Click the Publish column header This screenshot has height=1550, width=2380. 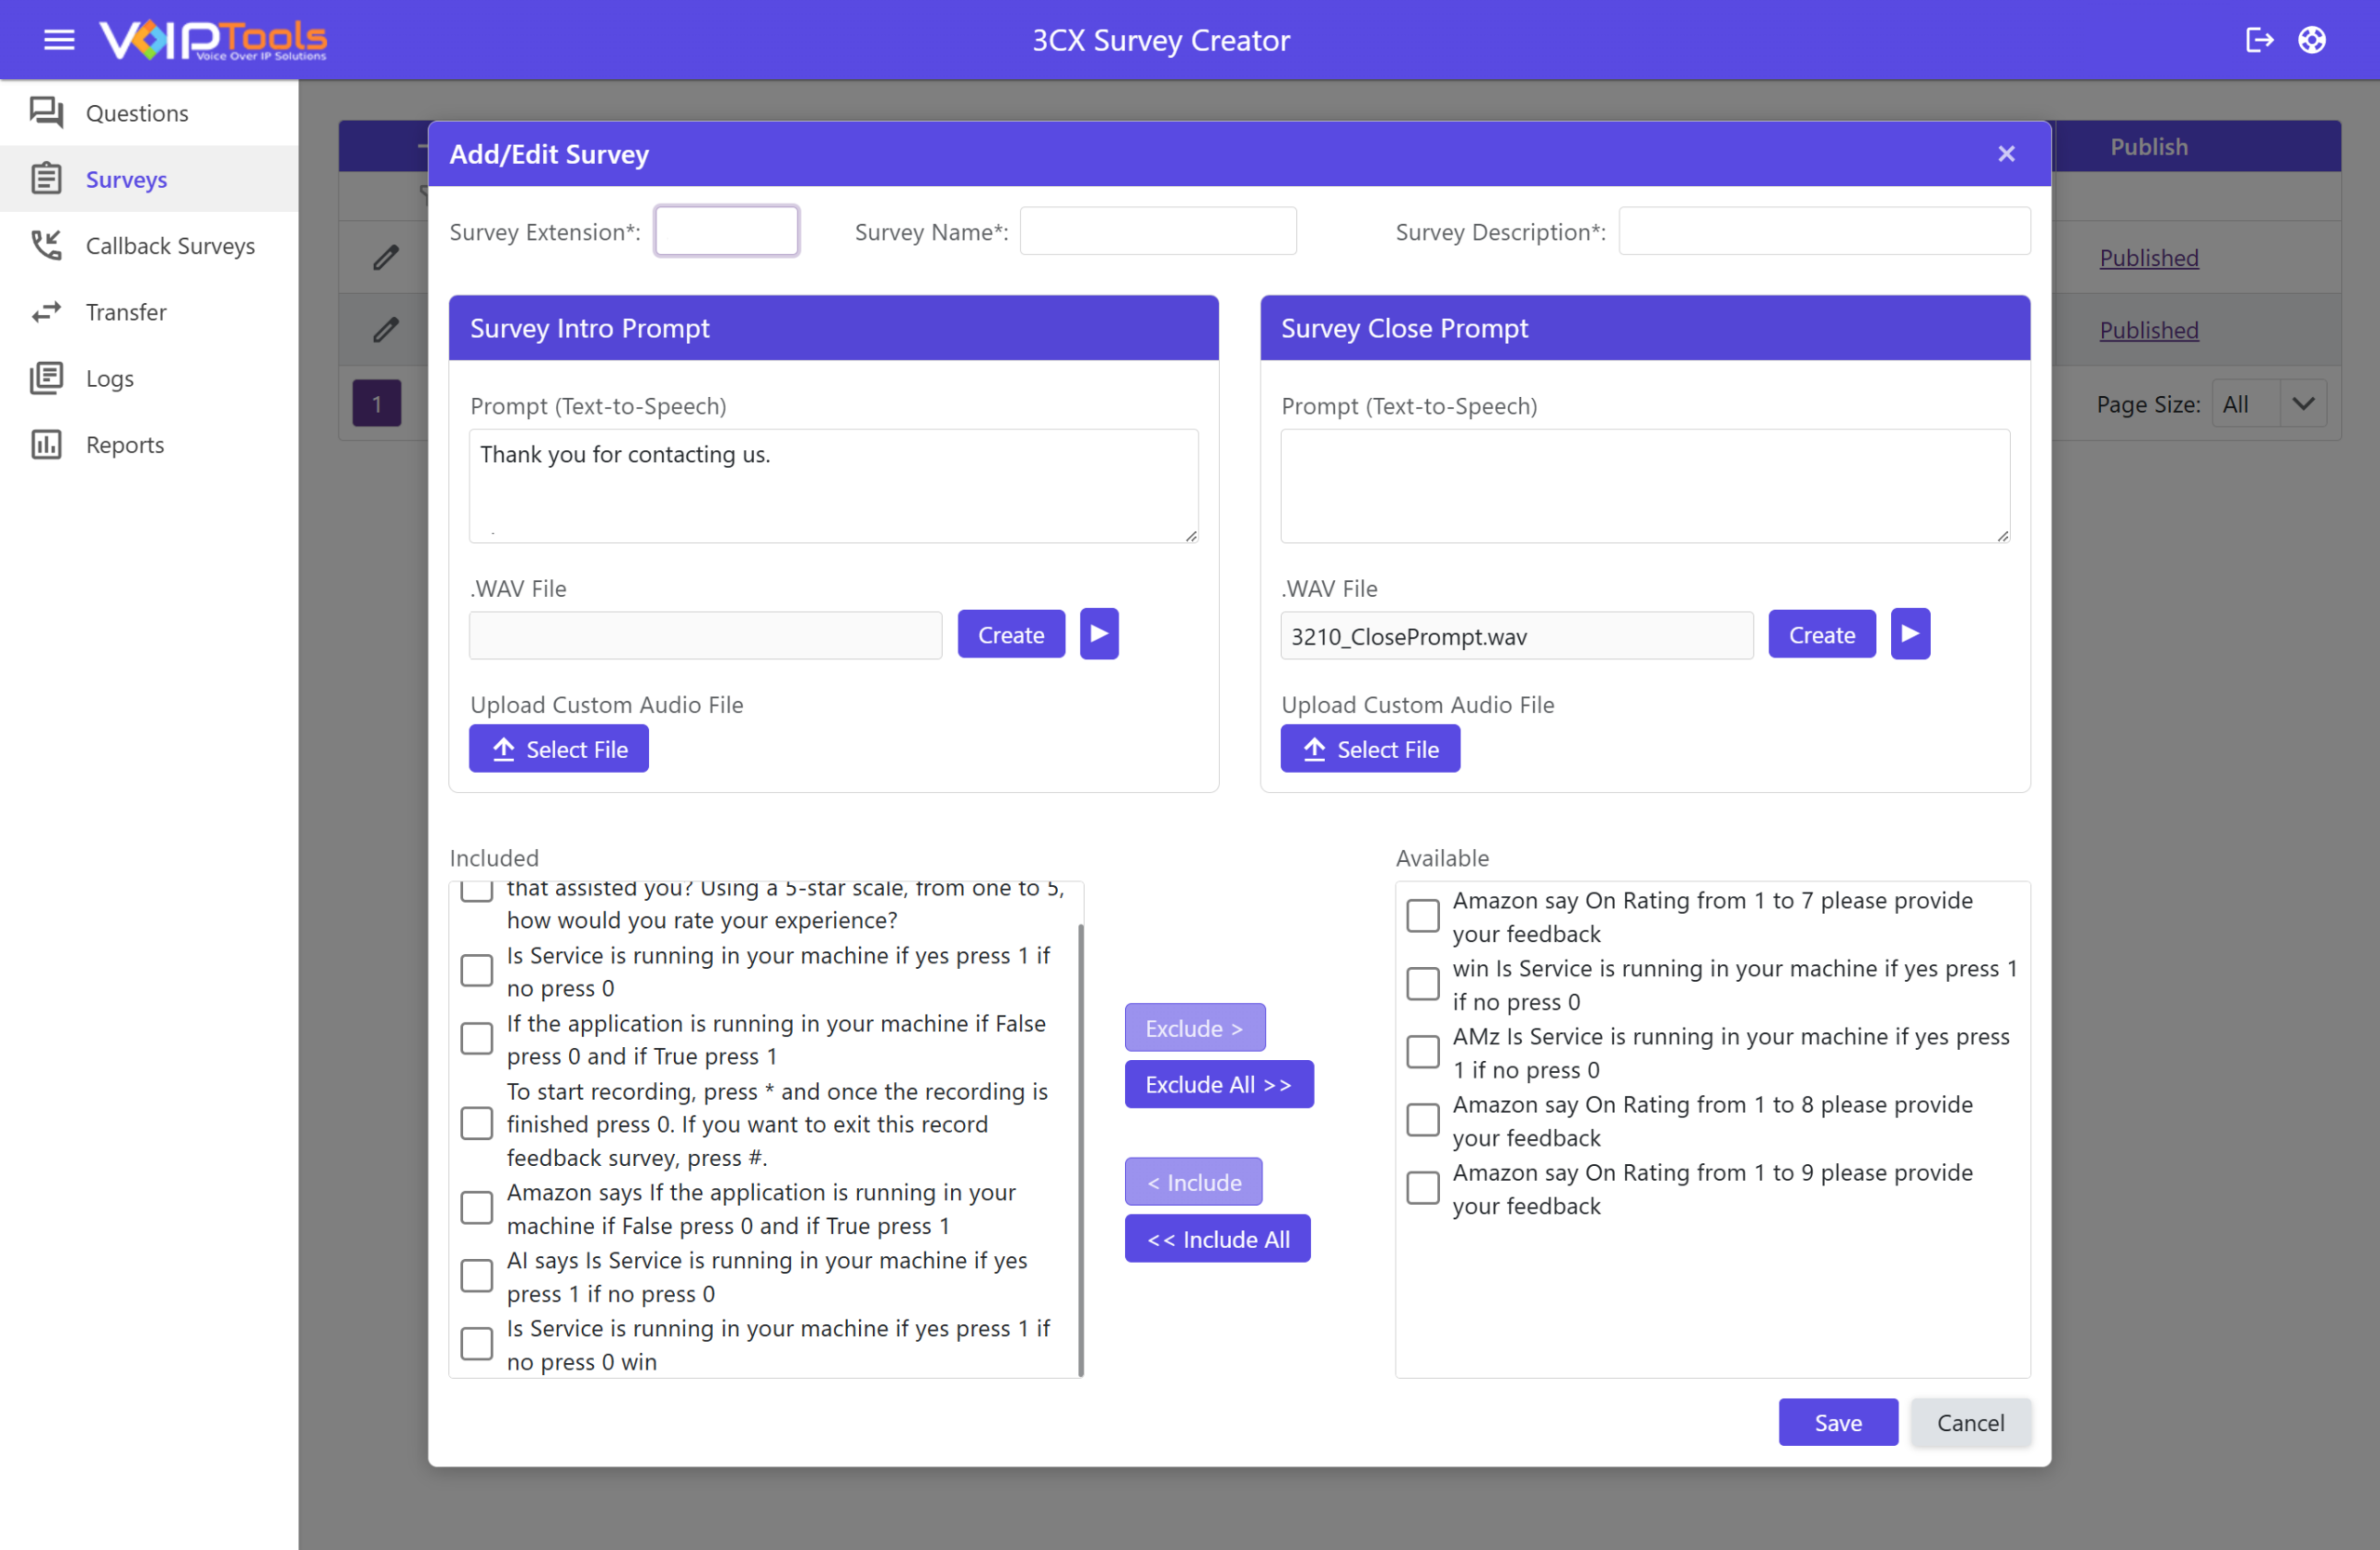pyautogui.click(x=2149, y=147)
